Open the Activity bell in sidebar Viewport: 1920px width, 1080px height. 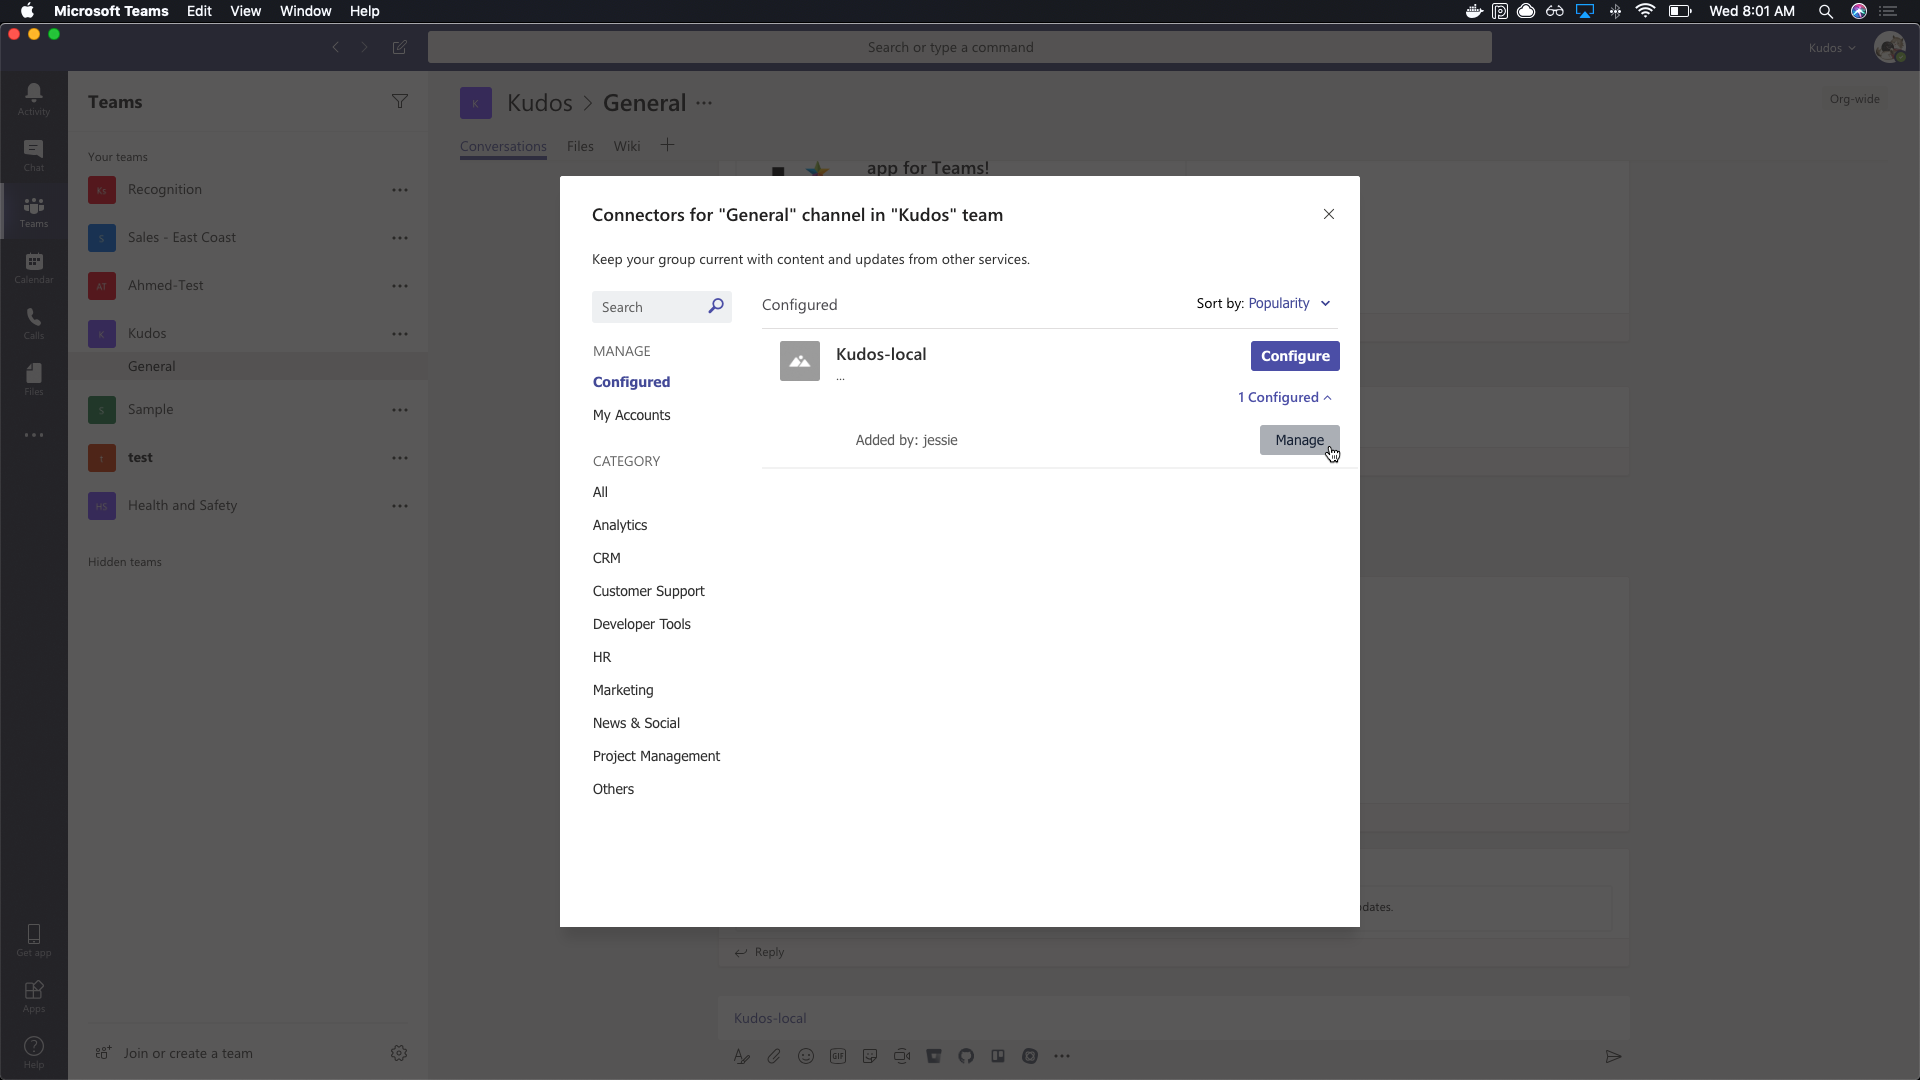pyautogui.click(x=34, y=98)
